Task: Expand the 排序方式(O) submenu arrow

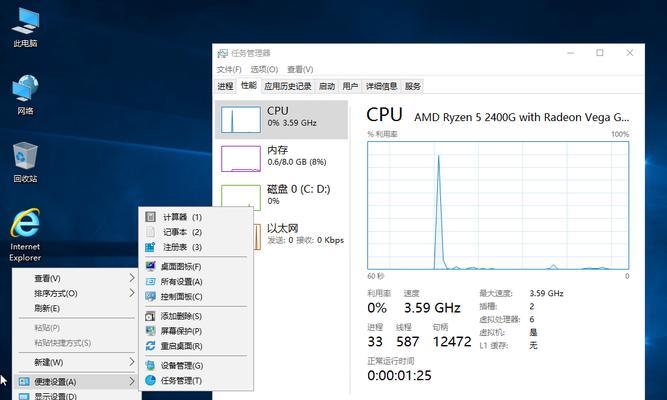Action: (132, 293)
